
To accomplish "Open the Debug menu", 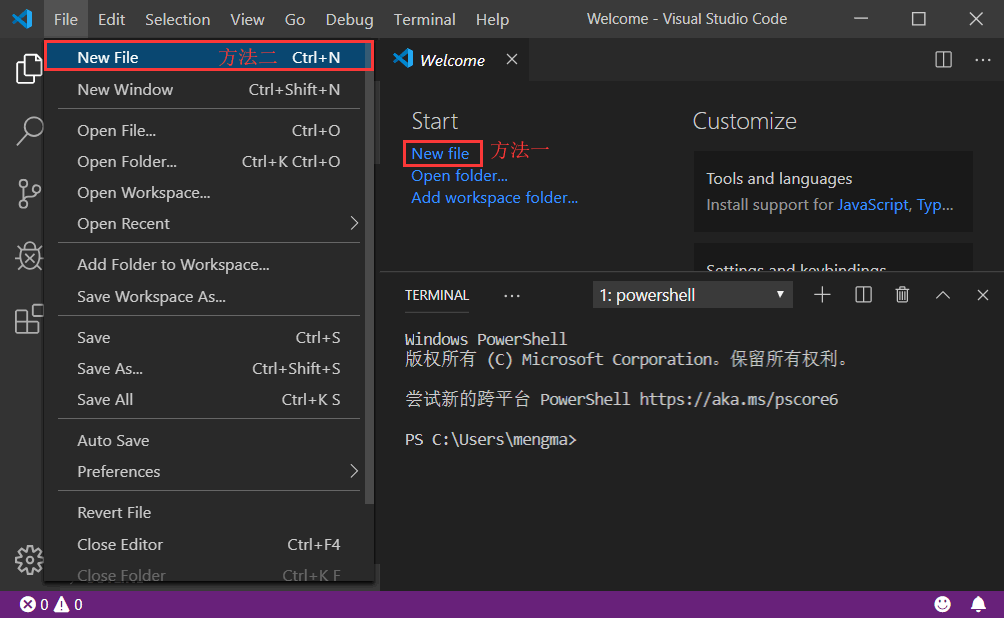I will [348, 19].
